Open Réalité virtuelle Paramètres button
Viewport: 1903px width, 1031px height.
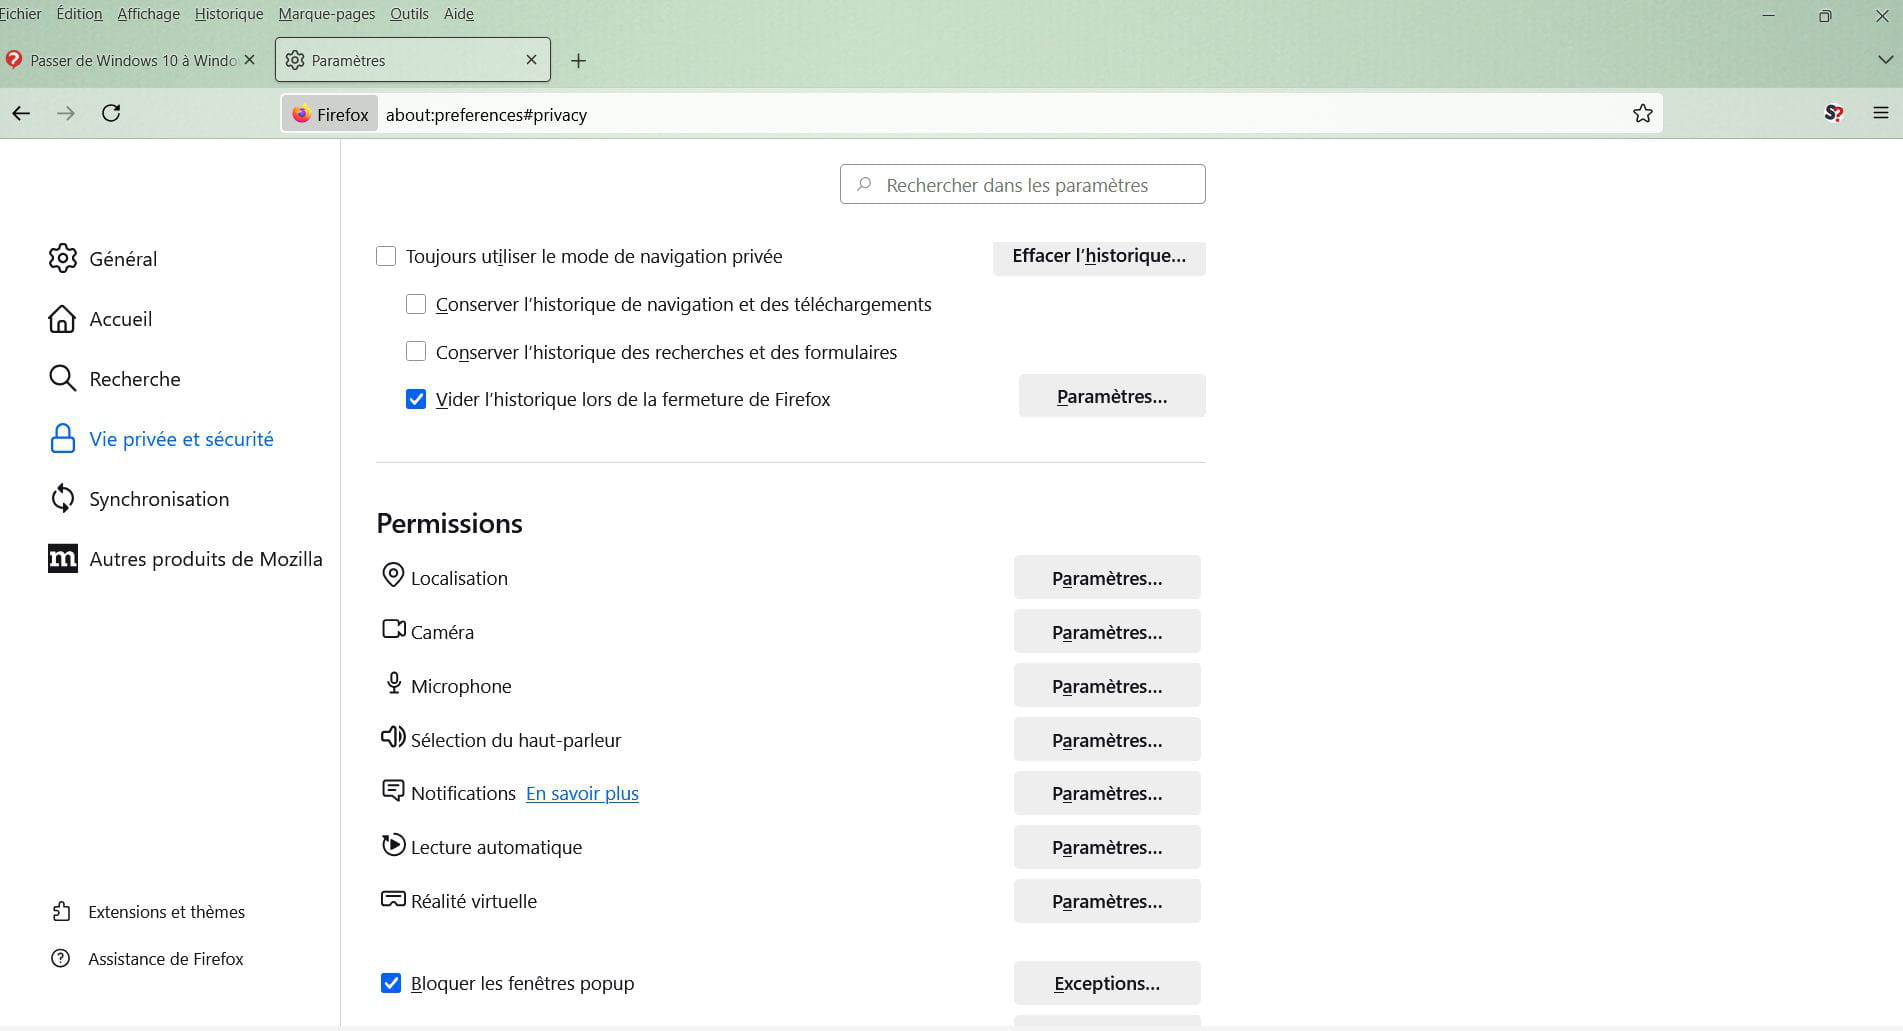coord(1107,901)
